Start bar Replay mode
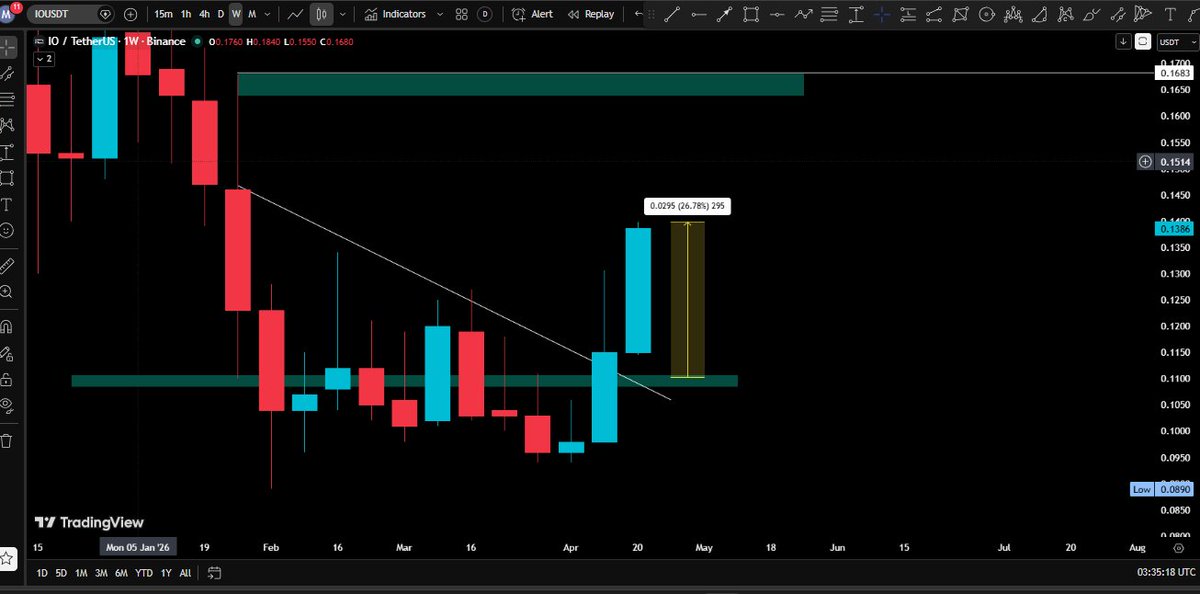The width and height of the screenshot is (1200, 594). click(x=591, y=14)
